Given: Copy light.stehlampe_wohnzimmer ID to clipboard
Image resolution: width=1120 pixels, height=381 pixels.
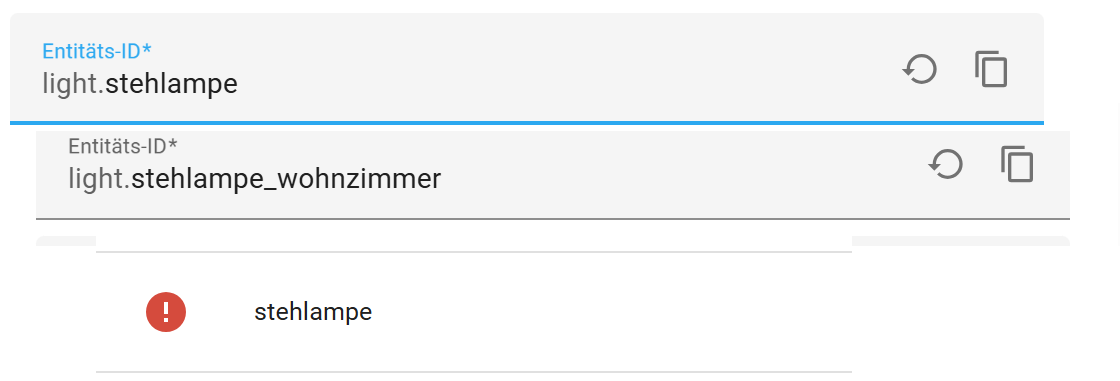Looking at the screenshot, I should [x=1017, y=164].
